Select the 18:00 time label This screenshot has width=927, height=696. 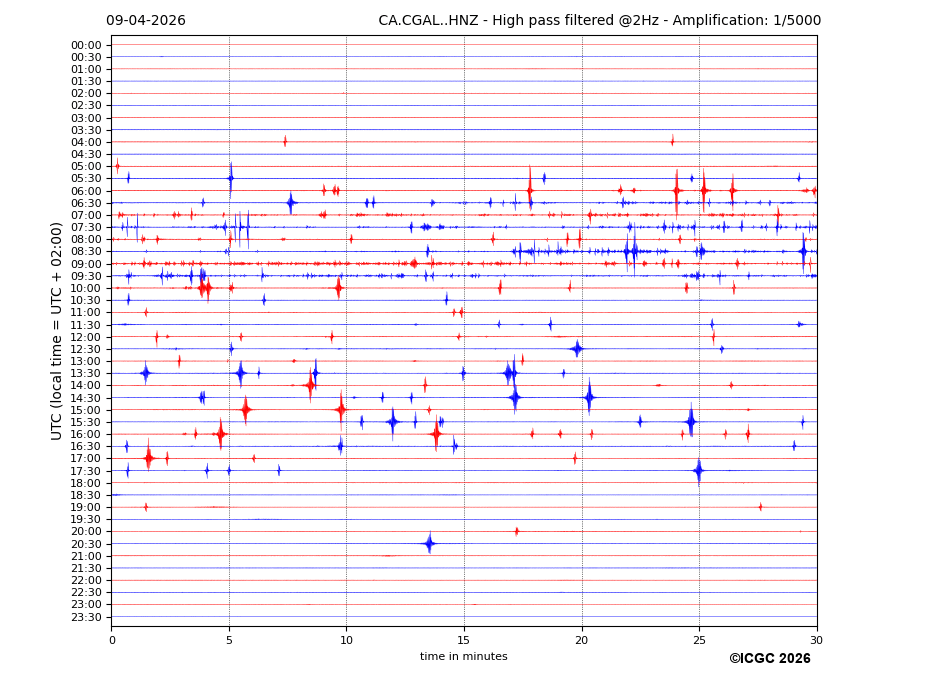click(86, 483)
